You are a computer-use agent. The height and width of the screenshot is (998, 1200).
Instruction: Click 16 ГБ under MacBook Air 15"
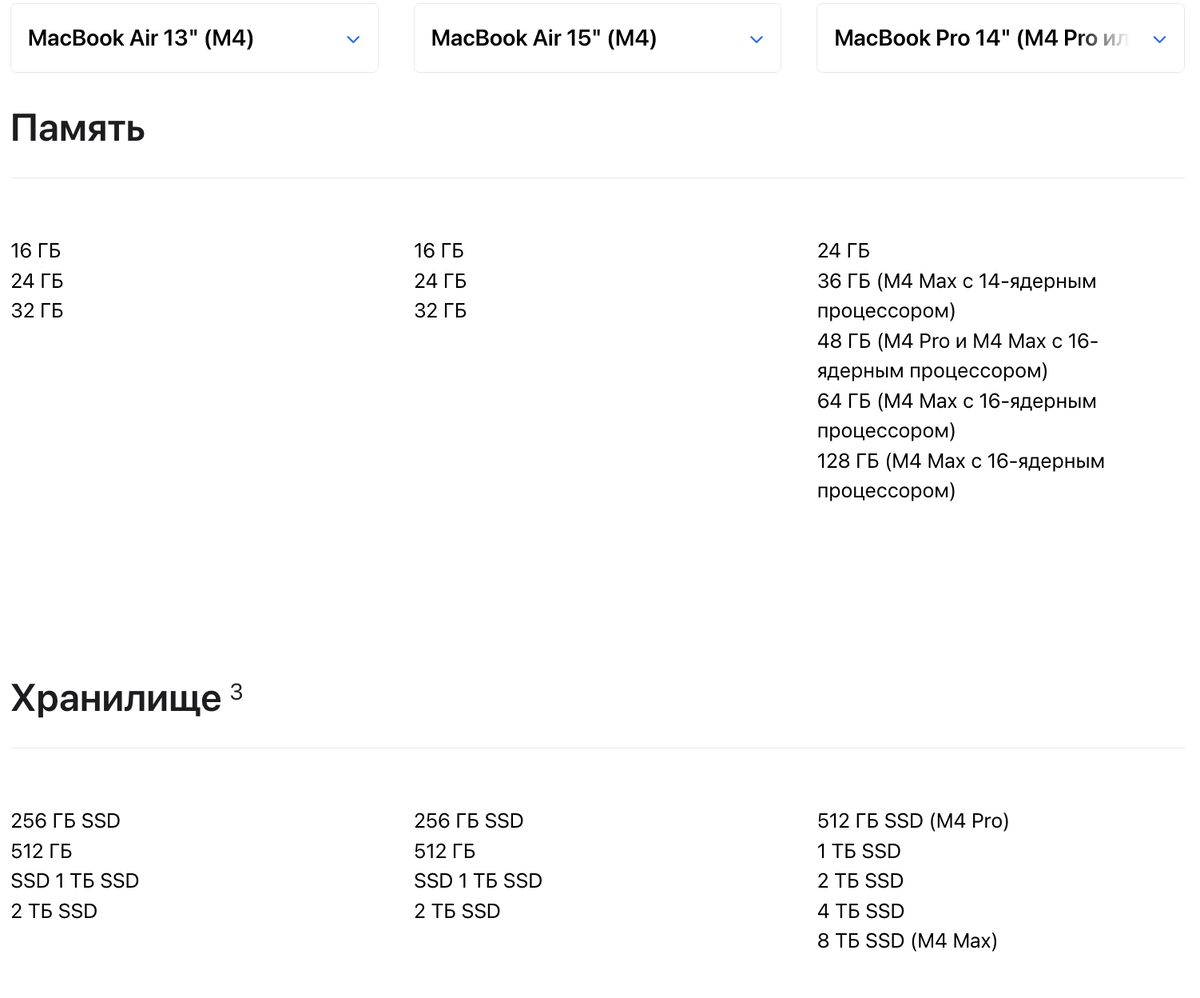(x=439, y=251)
